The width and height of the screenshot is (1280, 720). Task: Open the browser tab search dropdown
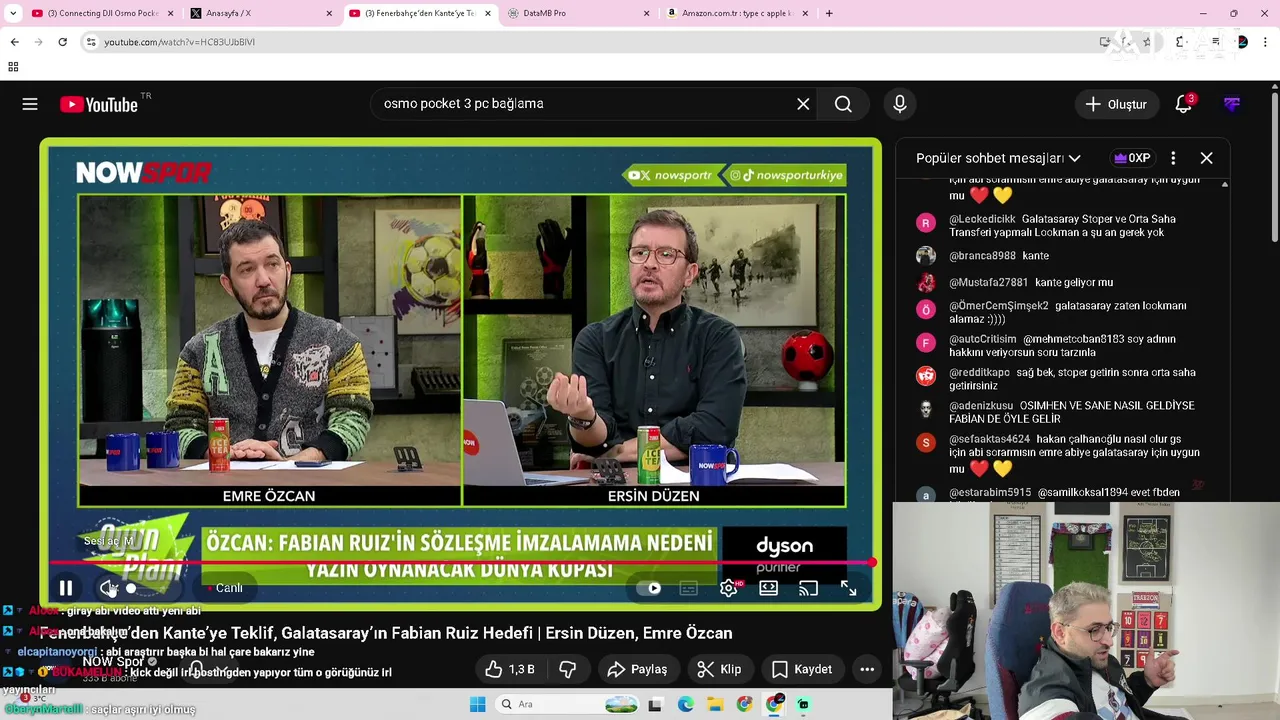pos(13,13)
